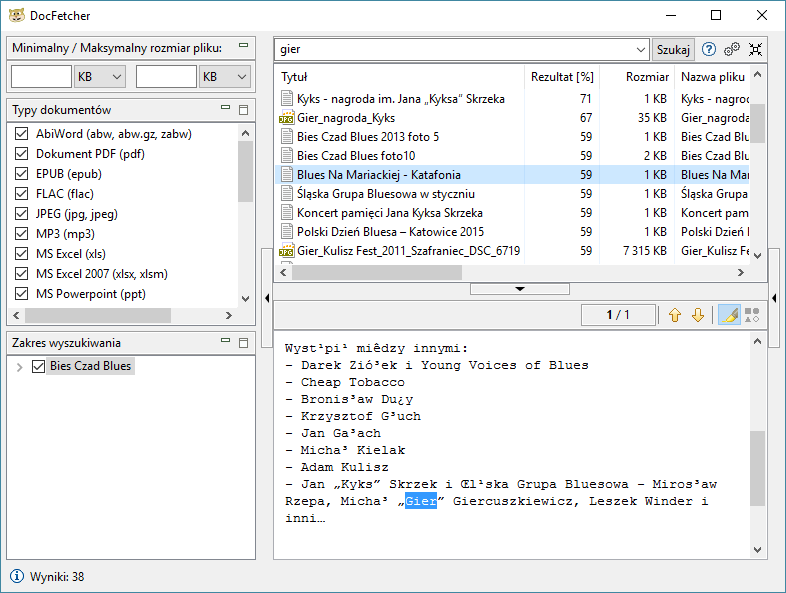Toggle the EPUB (epub) checkbox
786x593 pixels.
tap(22, 174)
